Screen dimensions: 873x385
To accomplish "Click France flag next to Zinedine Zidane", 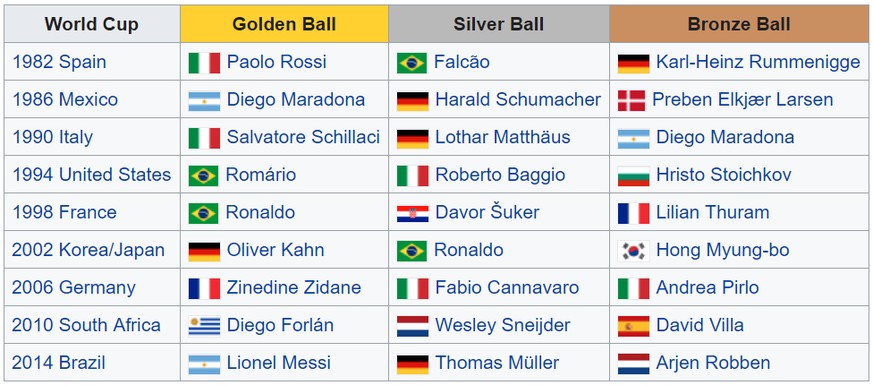I will [x=204, y=288].
